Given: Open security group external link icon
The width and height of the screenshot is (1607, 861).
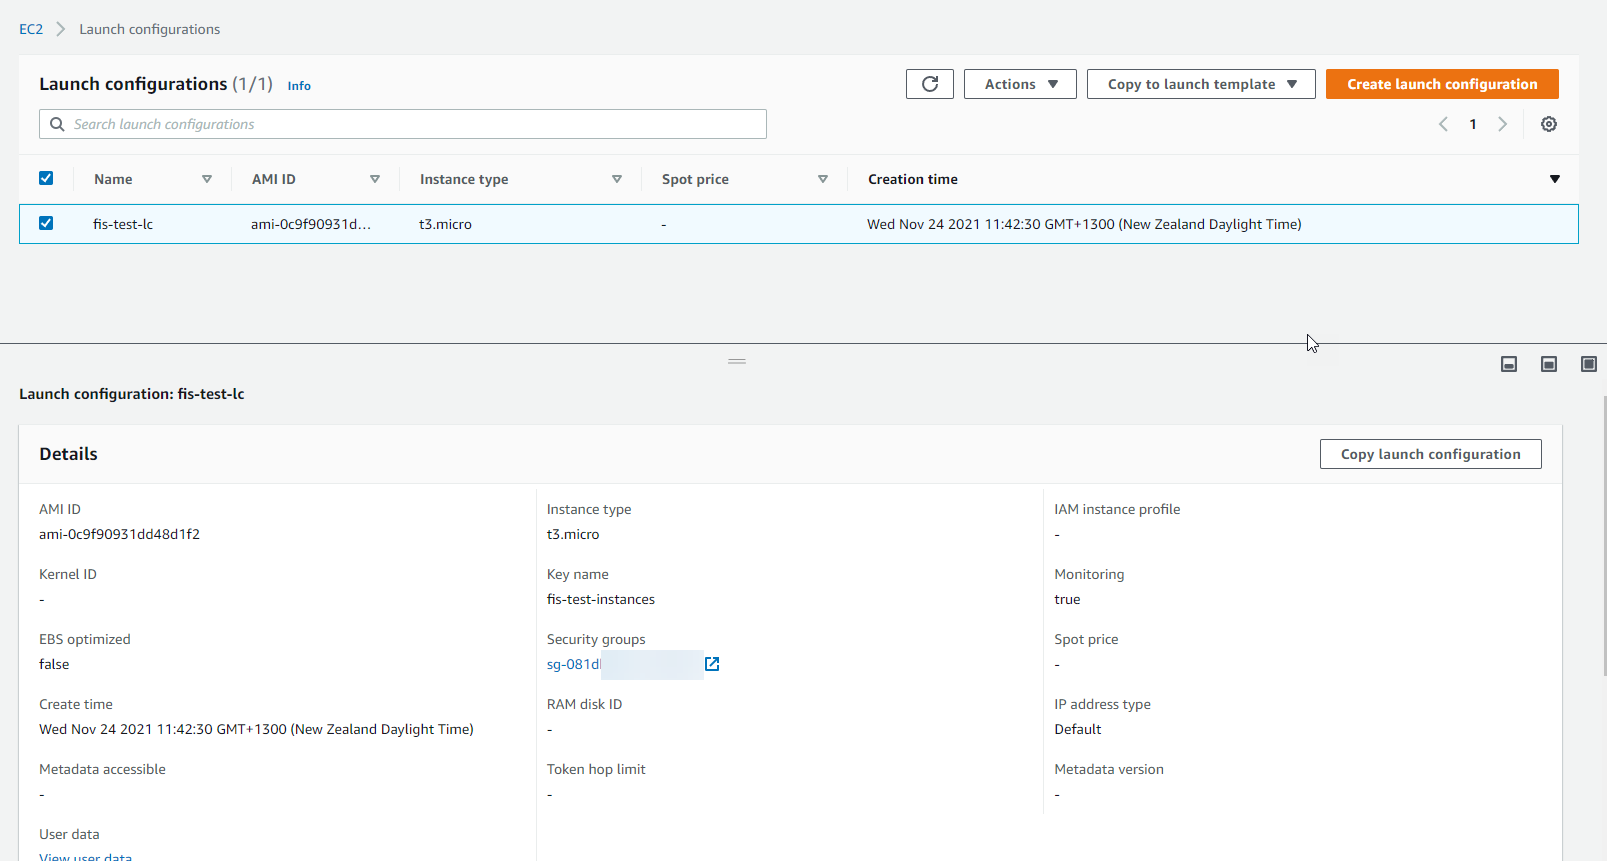Looking at the screenshot, I should (712, 664).
